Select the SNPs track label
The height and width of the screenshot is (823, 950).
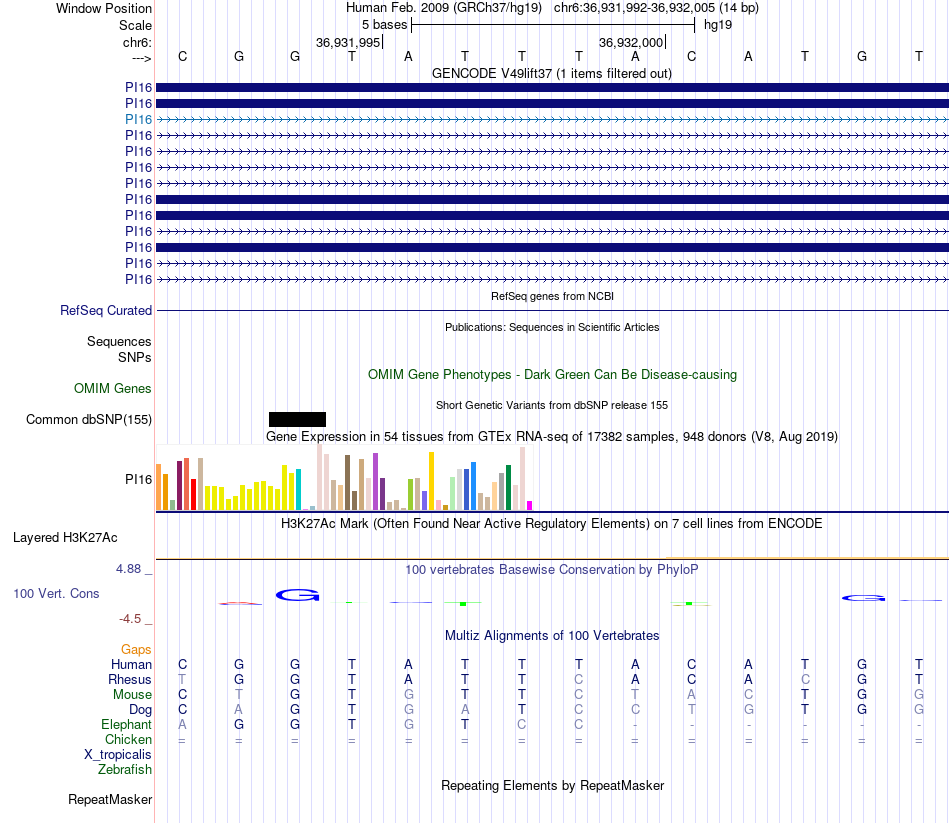pyautogui.click(x=135, y=358)
